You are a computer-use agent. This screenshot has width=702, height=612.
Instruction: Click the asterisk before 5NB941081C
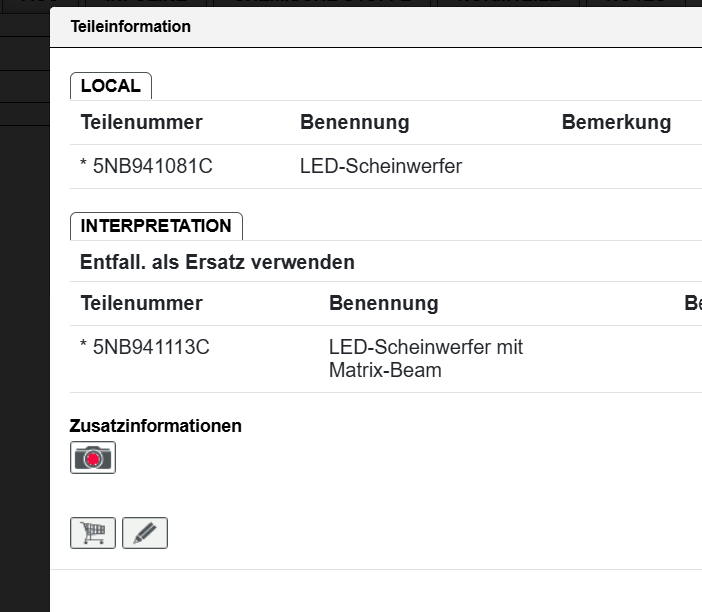coord(84,167)
